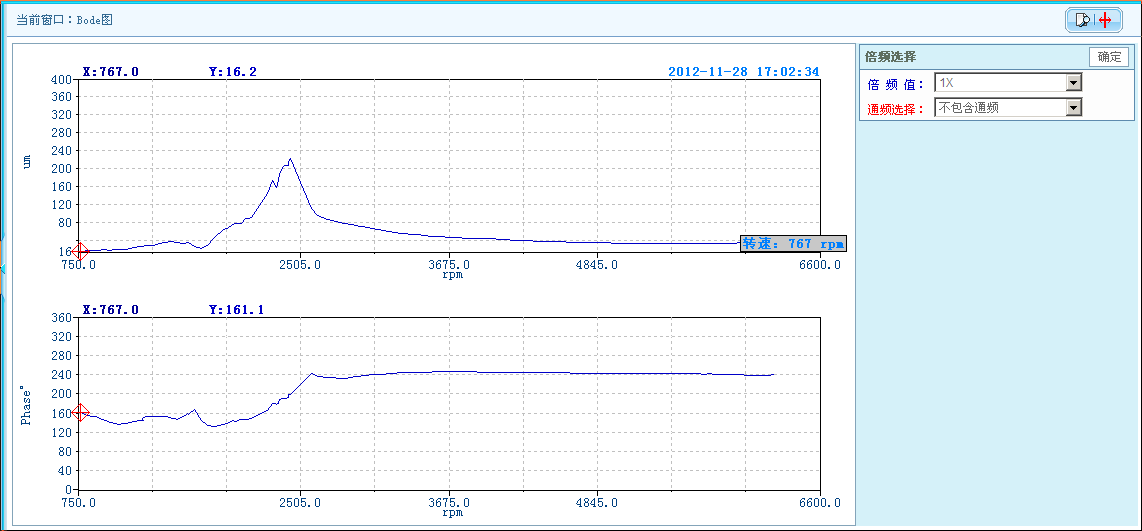Click the 倍频选择 panel header
1142x531 pixels.
click(x=891, y=57)
